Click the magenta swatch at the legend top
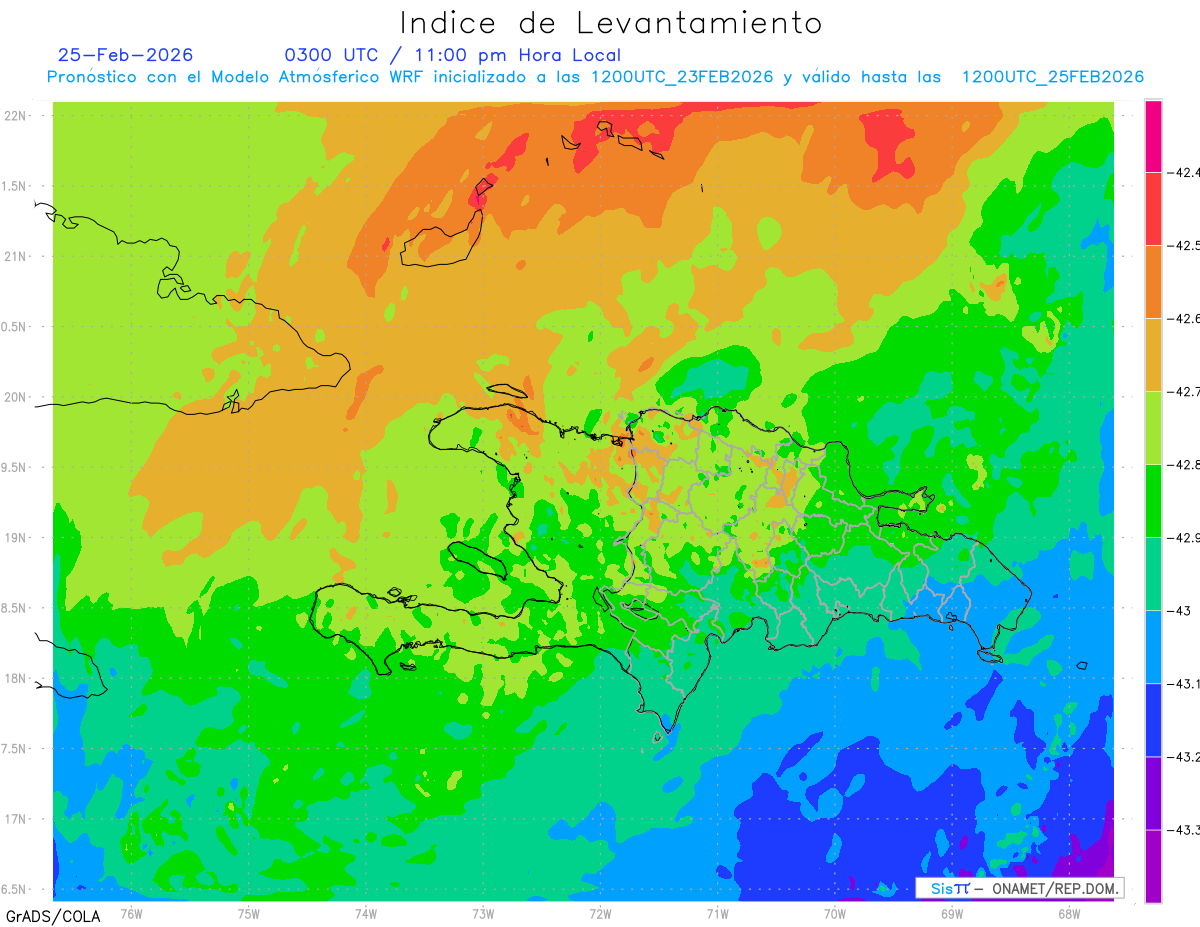Image resolution: width=1200 pixels, height=927 pixels. (1153, 136)
